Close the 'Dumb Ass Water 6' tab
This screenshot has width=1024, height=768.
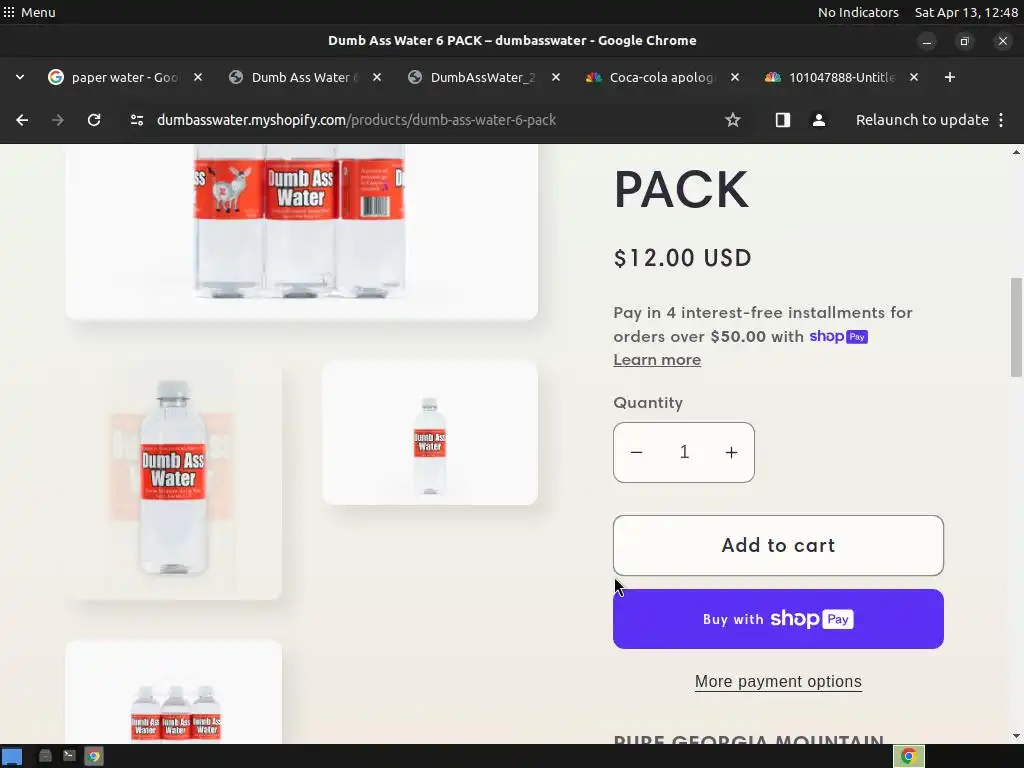coord(377,77)
